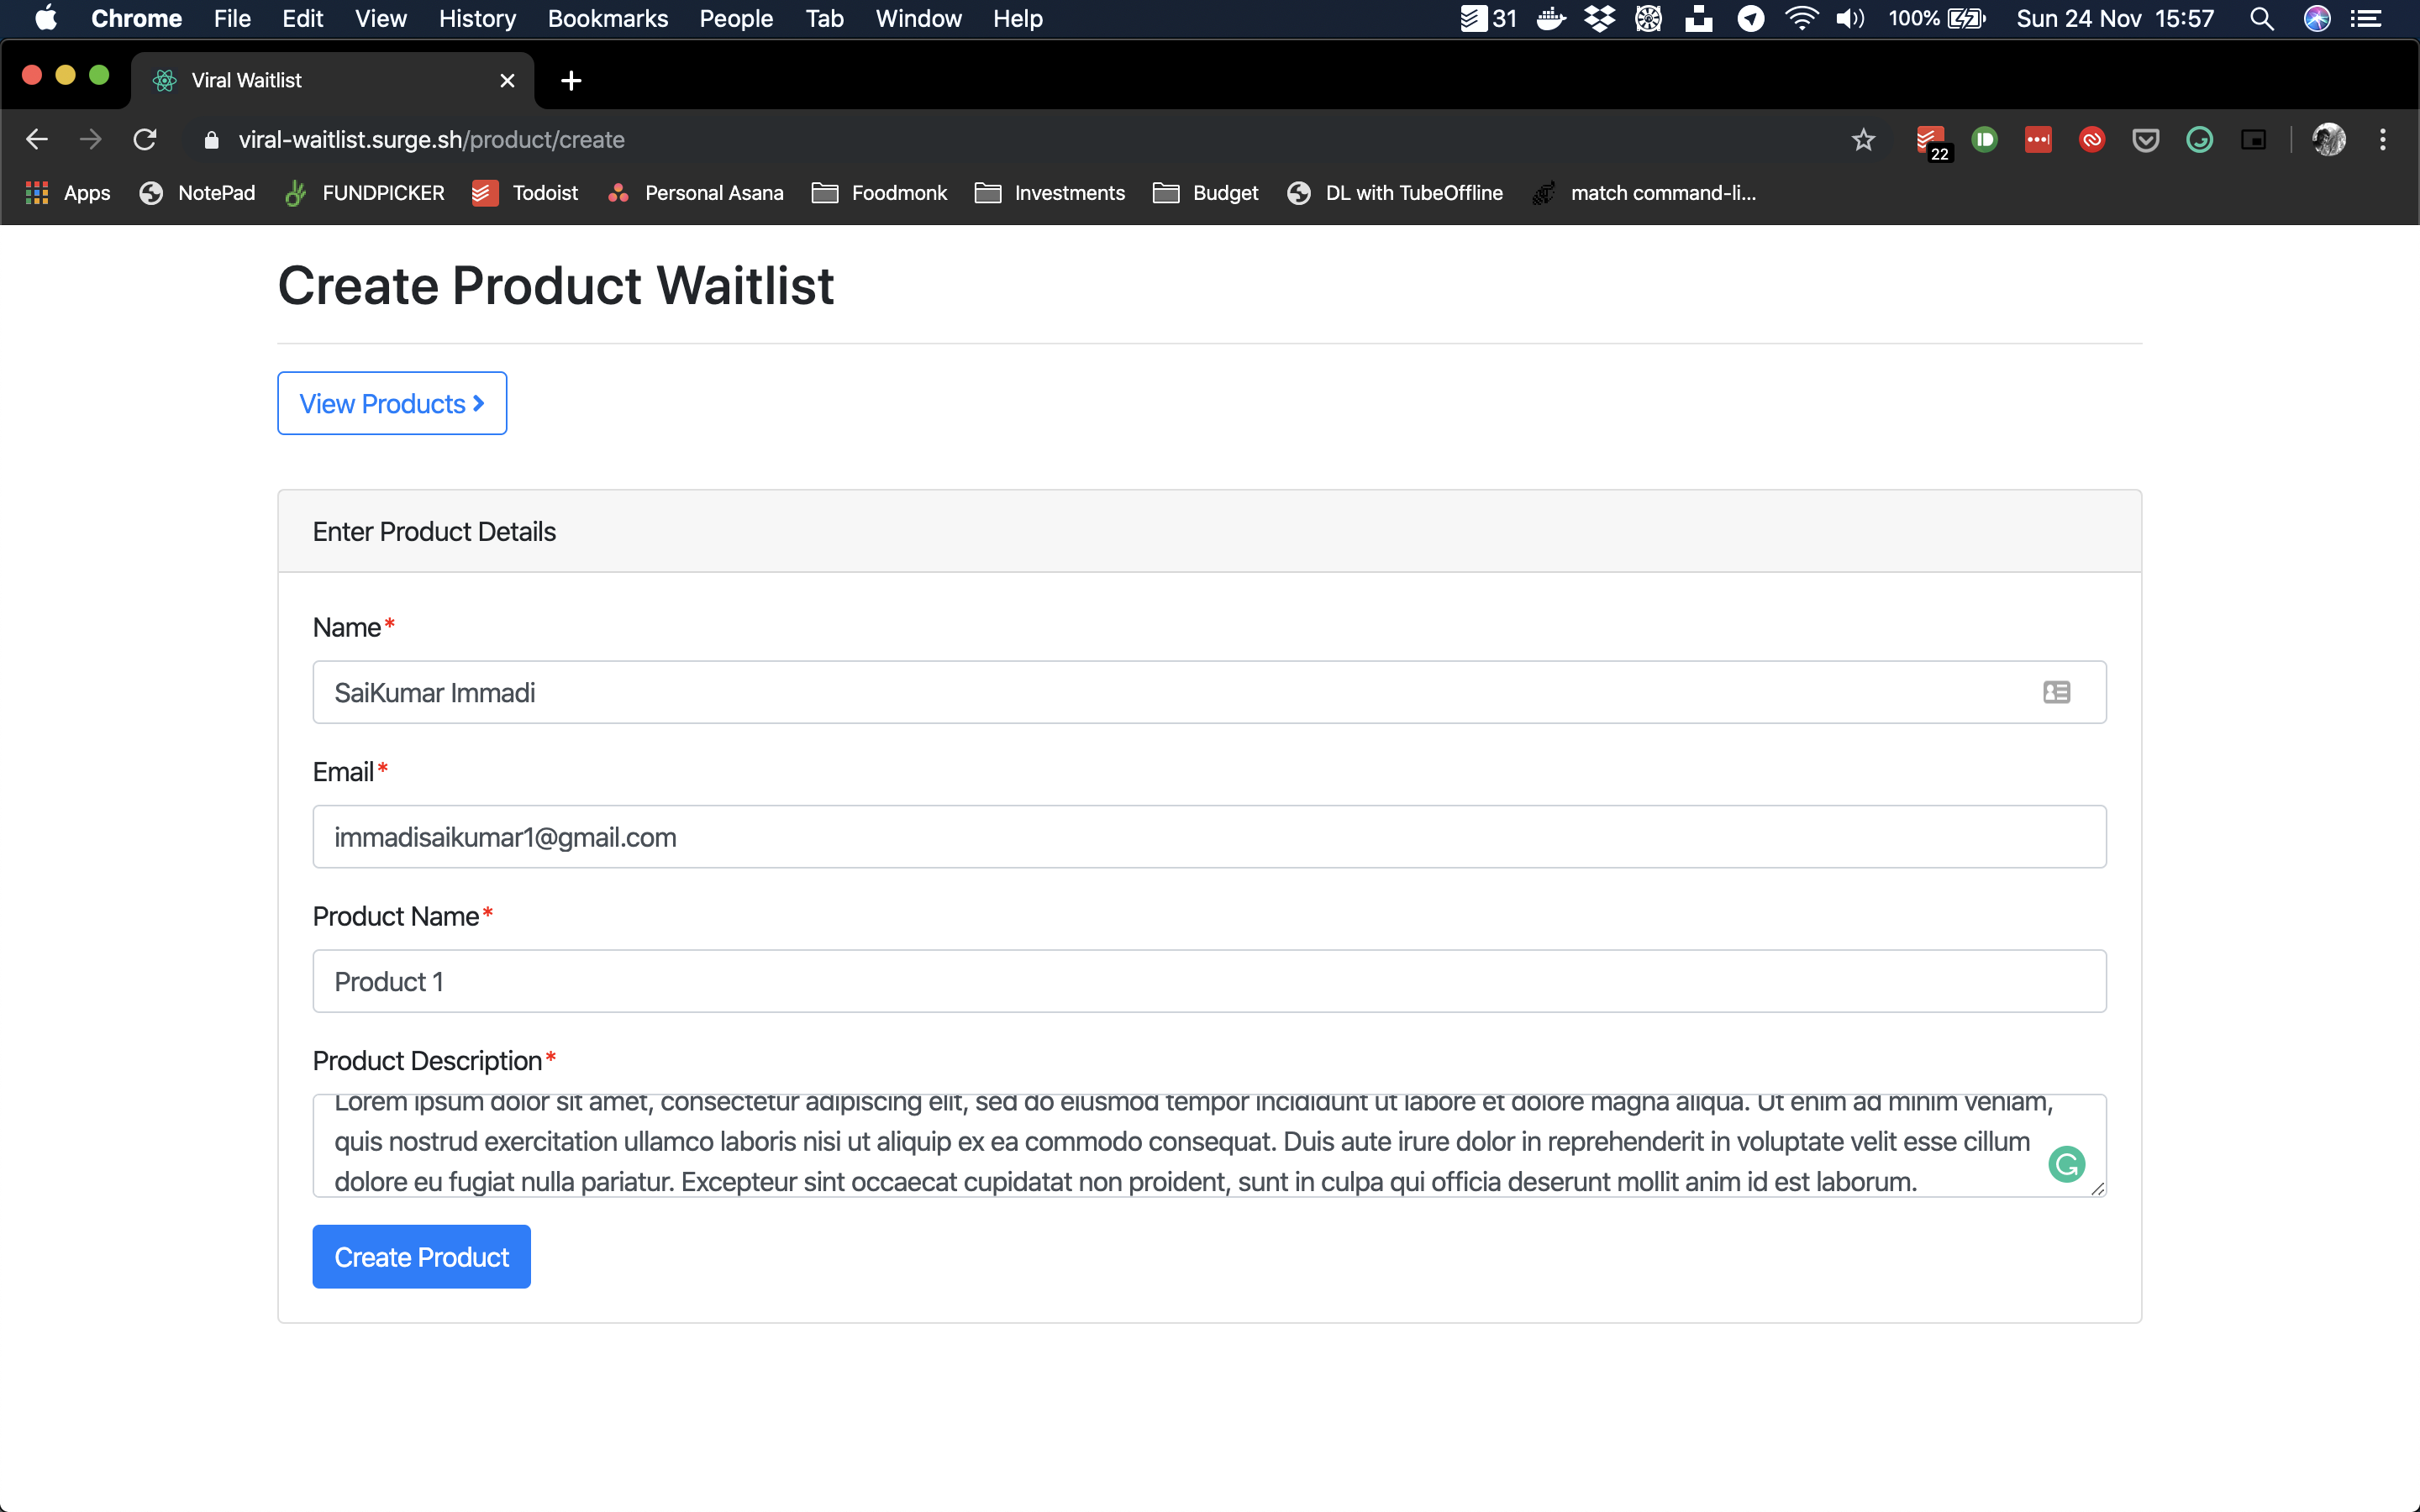
Task: Open the Todoist extension with badge 22
Action: pyautogui.click(x=1930, y=140)
